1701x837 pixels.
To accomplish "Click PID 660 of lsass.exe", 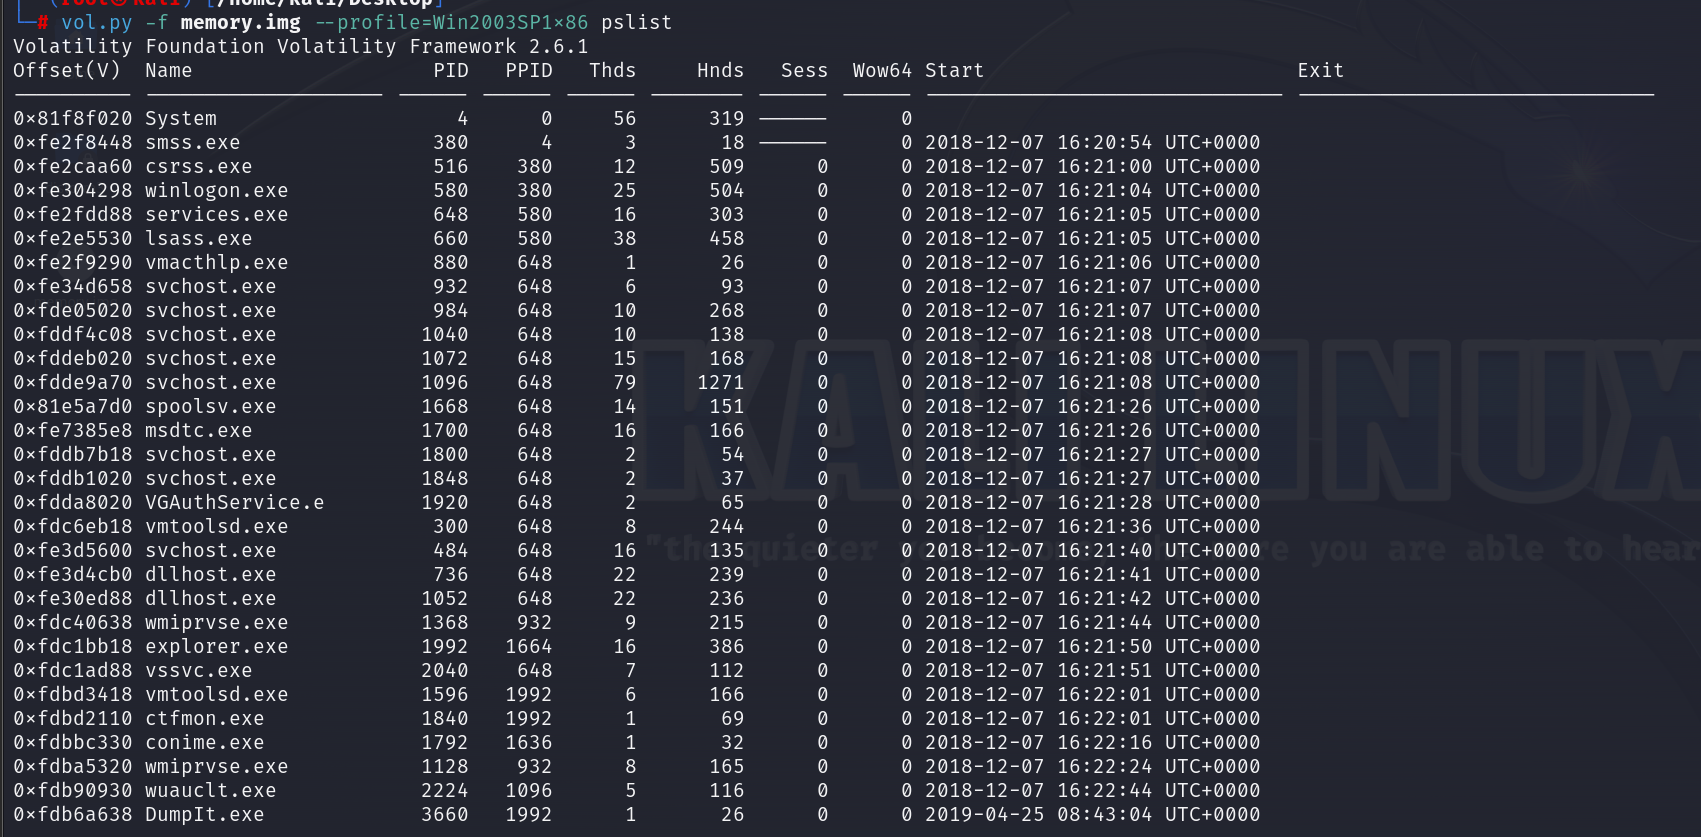I will (451, 238).
